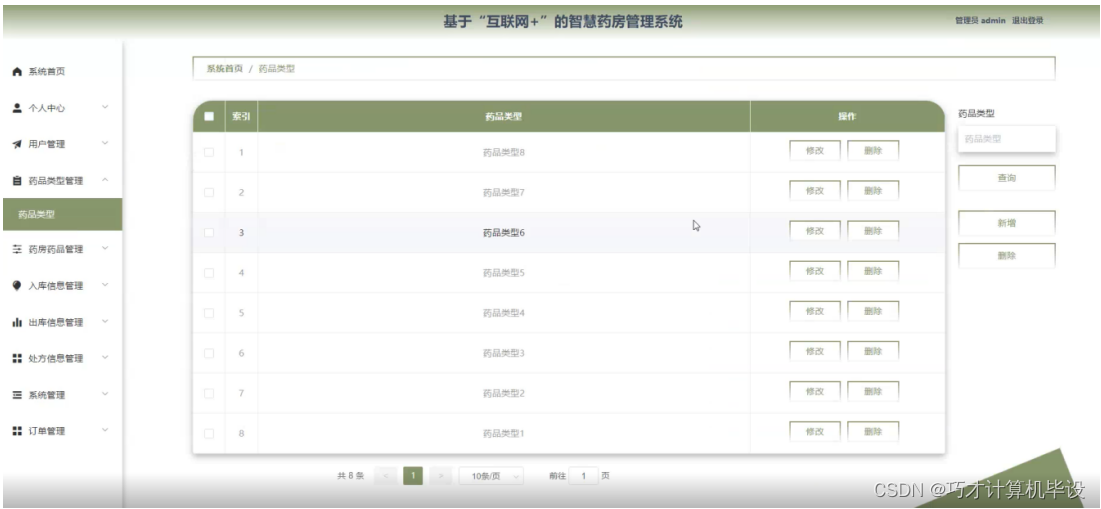Click the home icon beside 系统首页
The width and height of the screenshot is (1101, 509).
(x=18, y=72)
